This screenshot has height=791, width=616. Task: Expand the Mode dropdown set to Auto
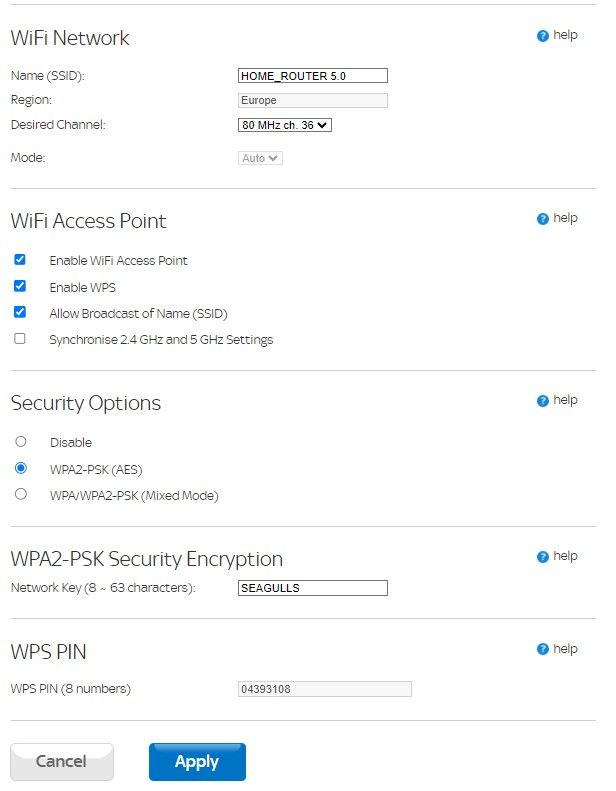tap(260, 158)
